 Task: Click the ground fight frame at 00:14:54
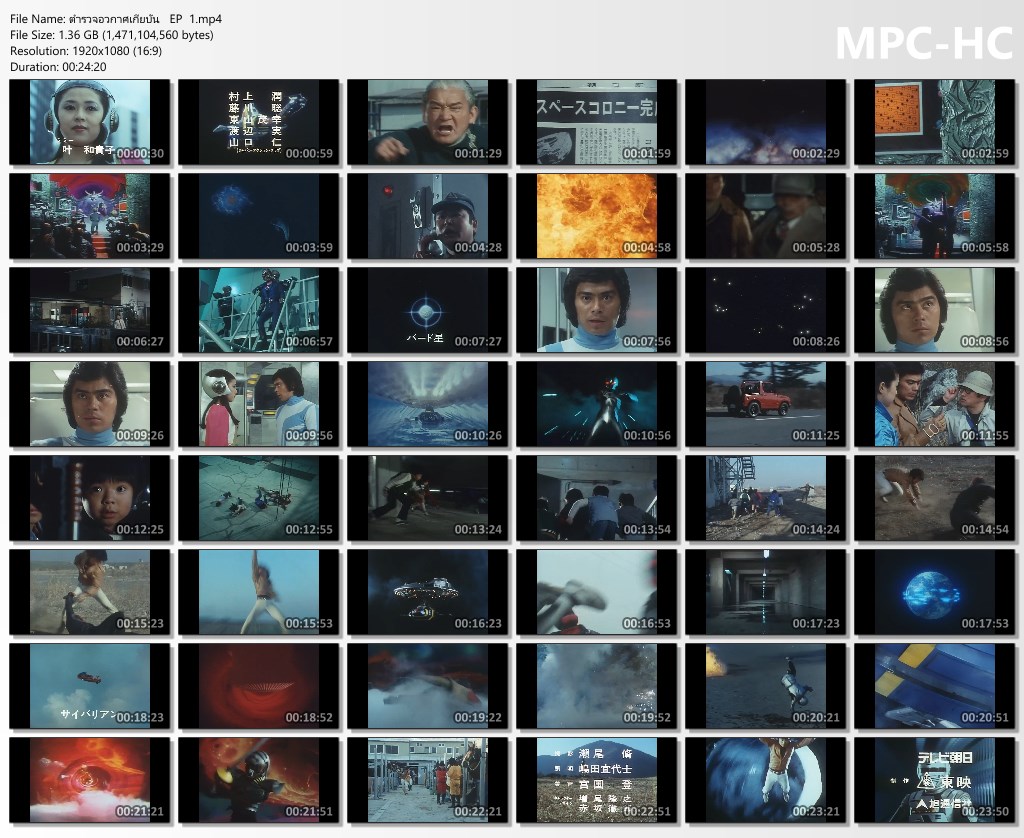(x=935, y=498)
